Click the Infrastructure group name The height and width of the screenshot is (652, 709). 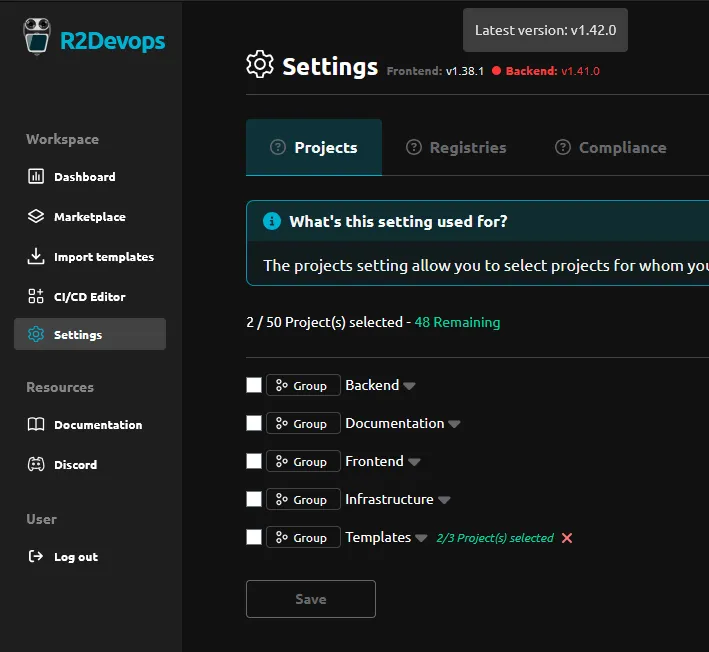pos(389,499)
